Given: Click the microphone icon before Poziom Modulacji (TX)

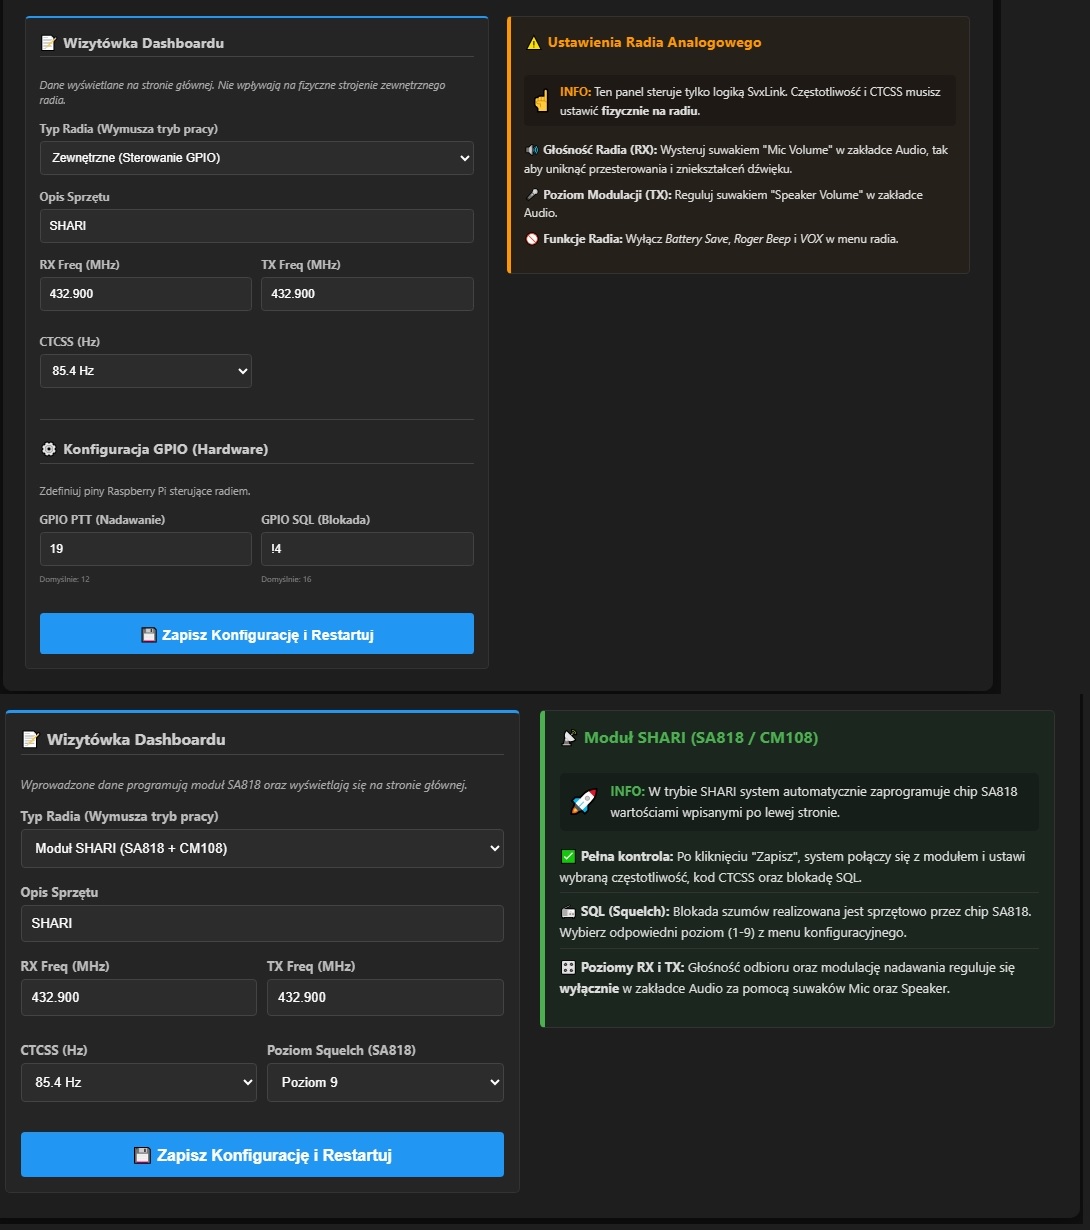Looking at the screenshot, I should click(531, 195).
